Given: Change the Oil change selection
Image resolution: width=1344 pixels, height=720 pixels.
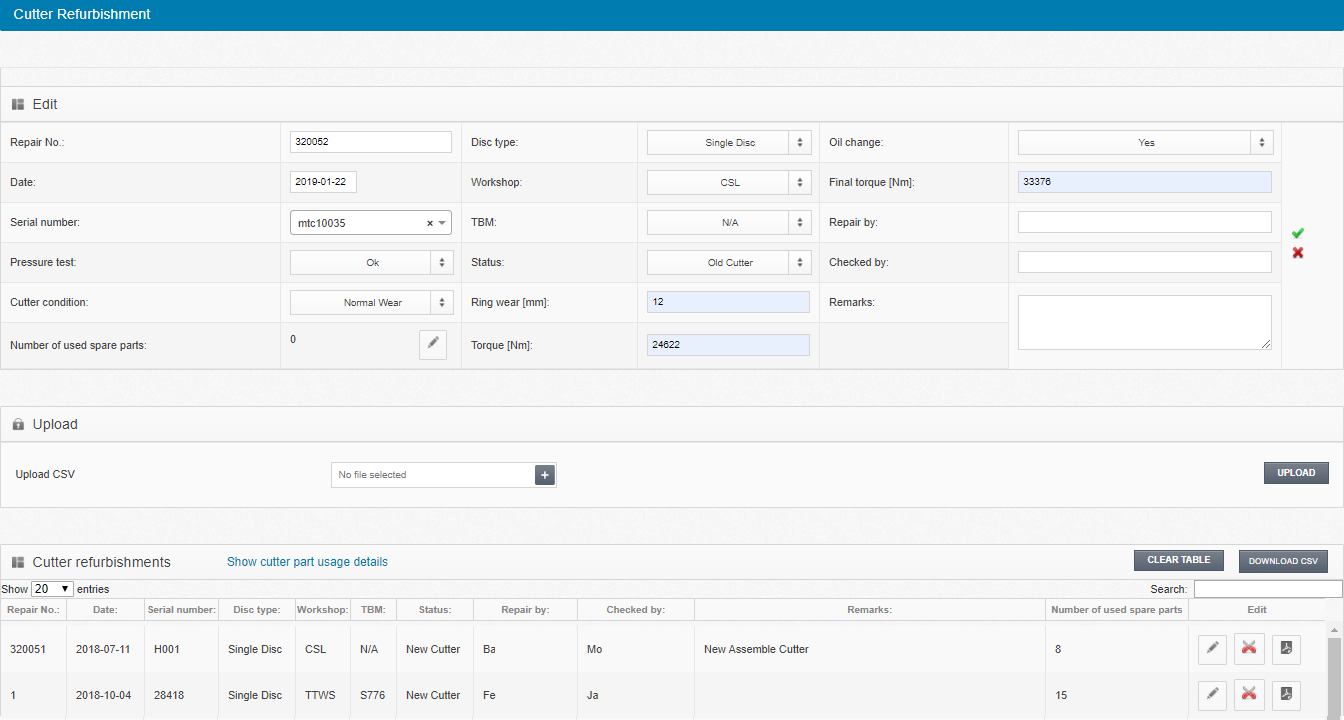Looking at the screenshot, I should (x=1145, y=143).
